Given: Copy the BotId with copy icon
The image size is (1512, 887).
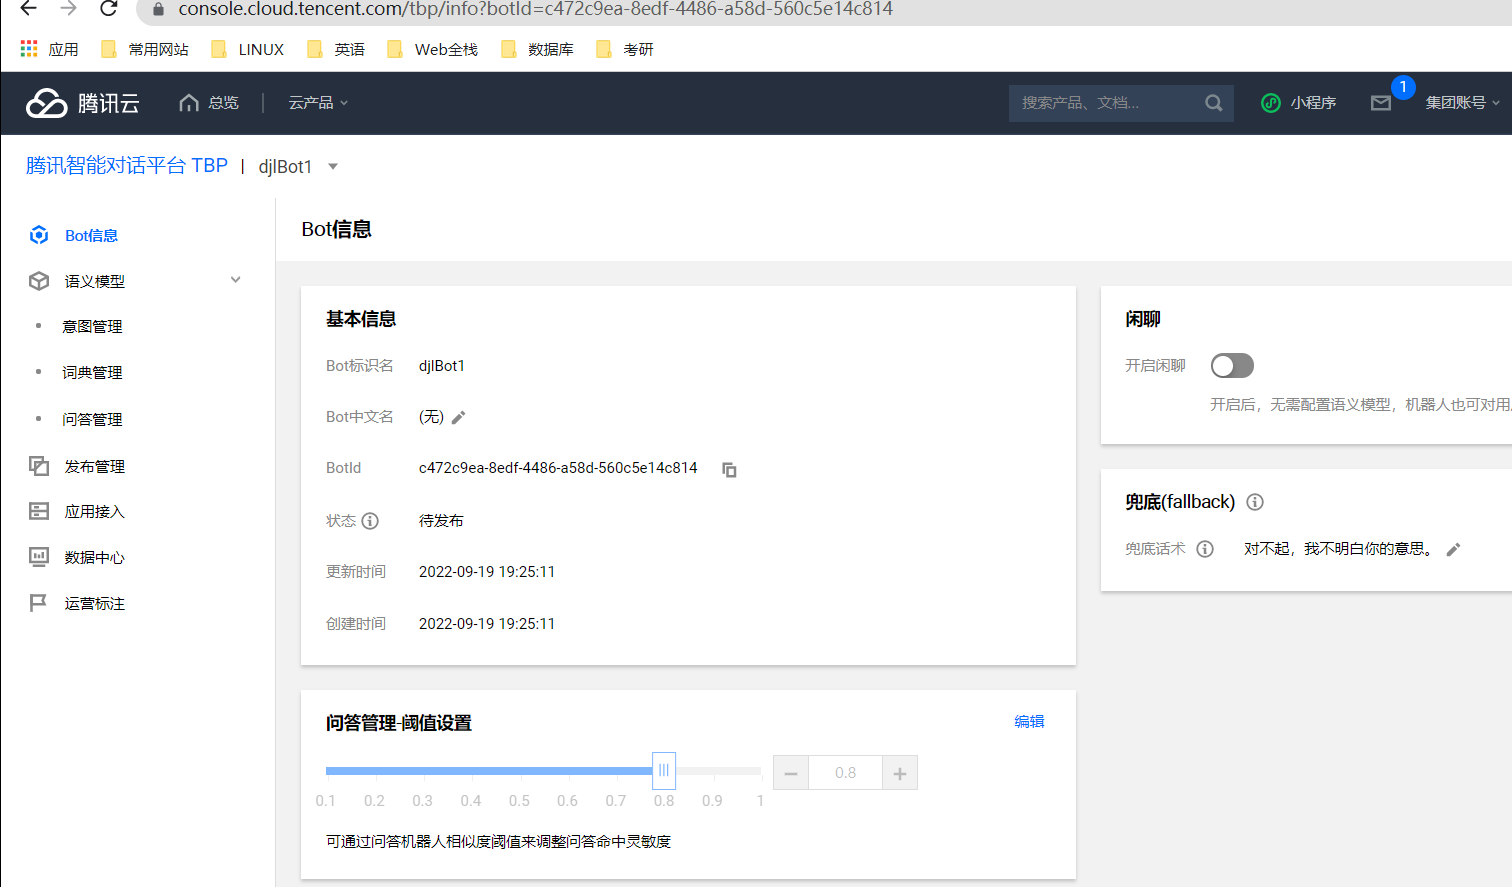Looking at the screenshot, I should point(729,469).
